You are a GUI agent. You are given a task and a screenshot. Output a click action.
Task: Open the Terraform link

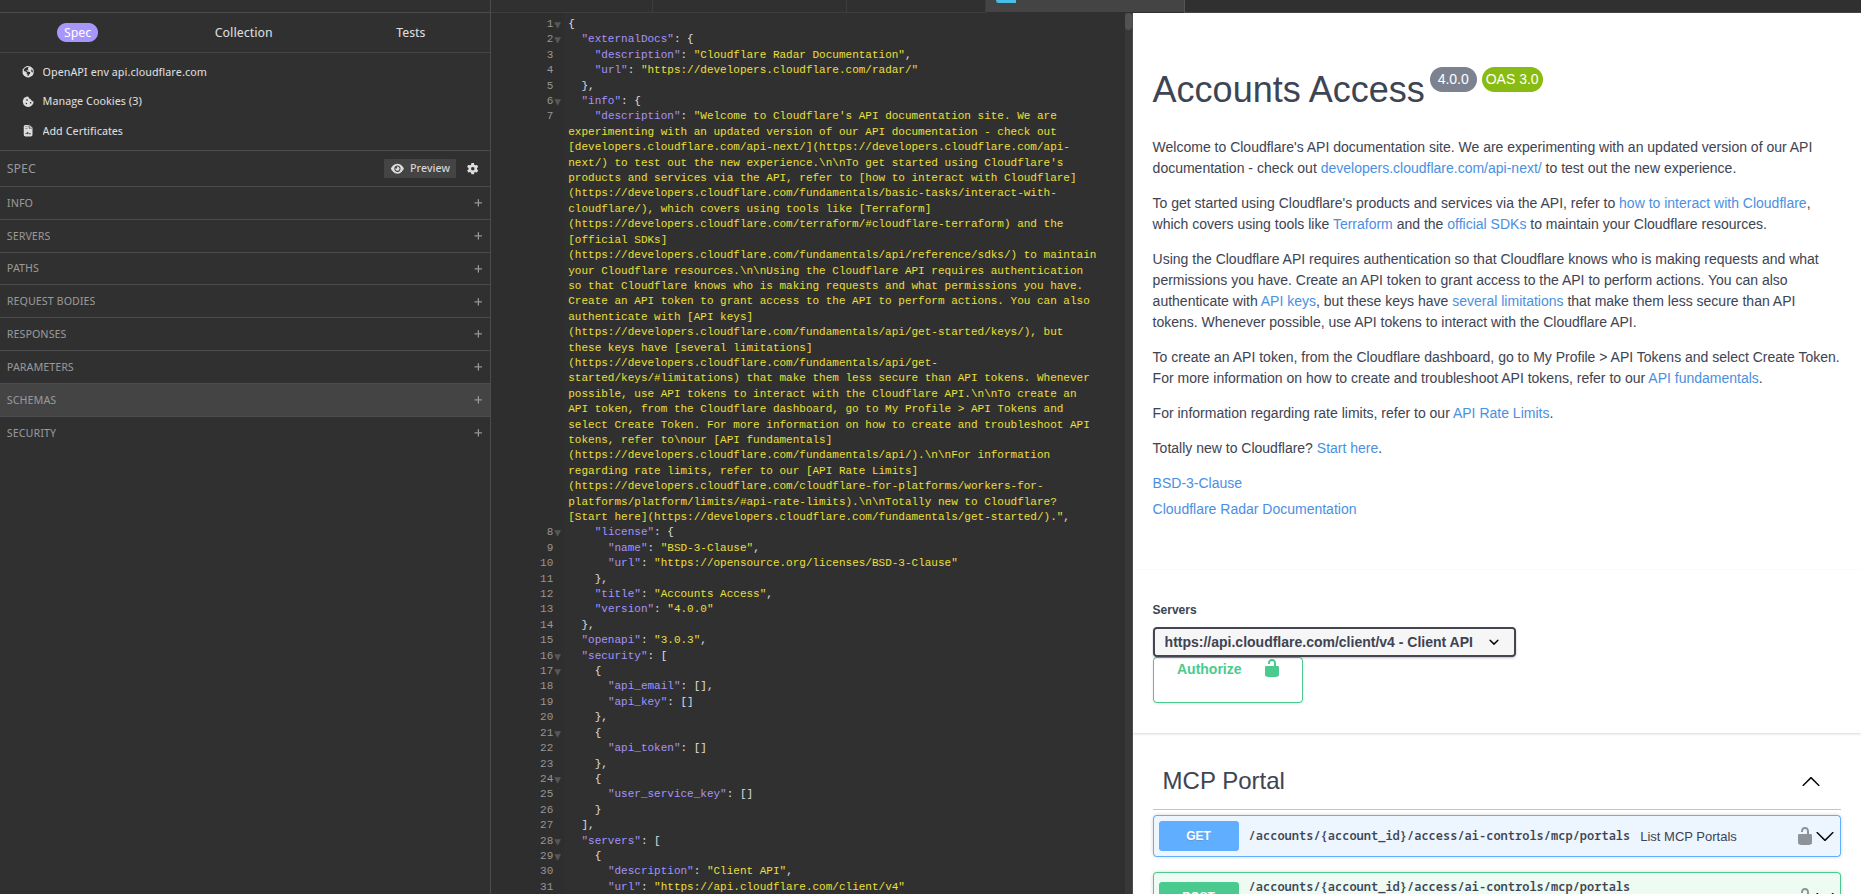[x=1363, y=224]
